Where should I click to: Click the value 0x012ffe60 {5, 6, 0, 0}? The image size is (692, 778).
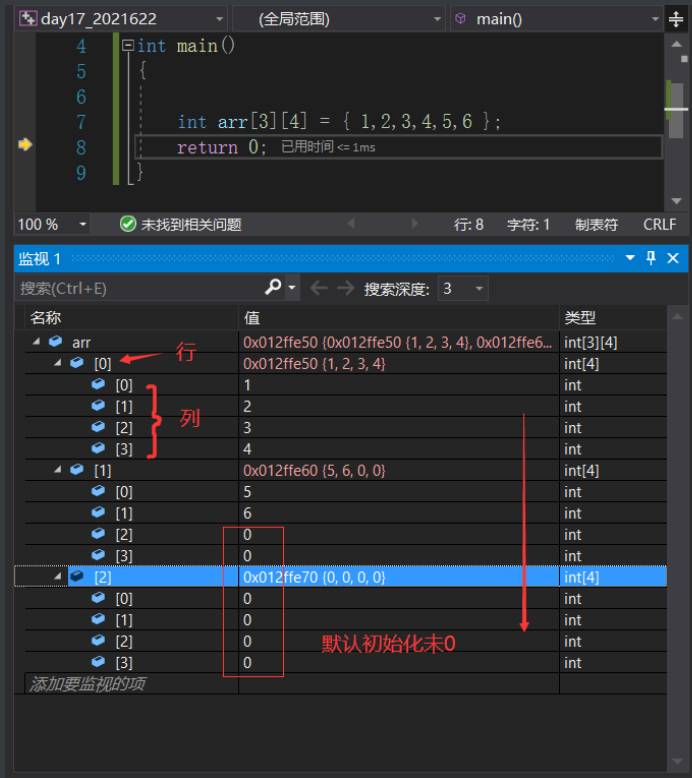coord(314,470)
